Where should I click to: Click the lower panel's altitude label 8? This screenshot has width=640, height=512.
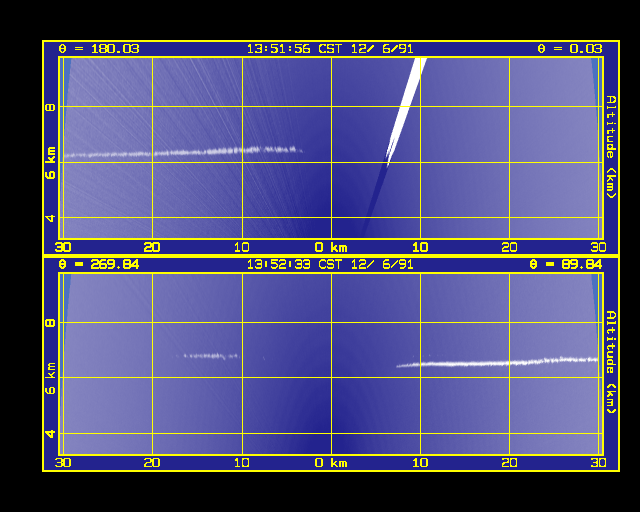50,323
